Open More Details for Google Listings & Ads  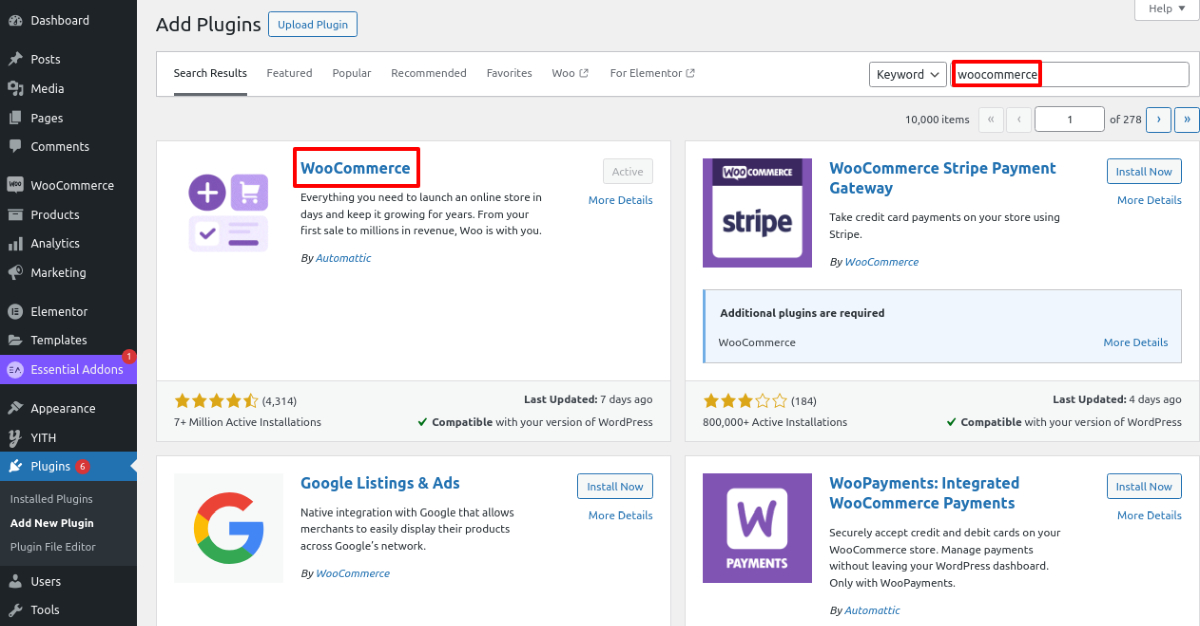pyautogui.click(x=620, y=515)
